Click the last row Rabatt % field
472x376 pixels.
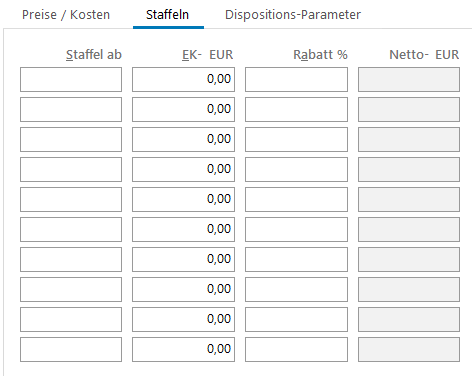pos(296,349)
